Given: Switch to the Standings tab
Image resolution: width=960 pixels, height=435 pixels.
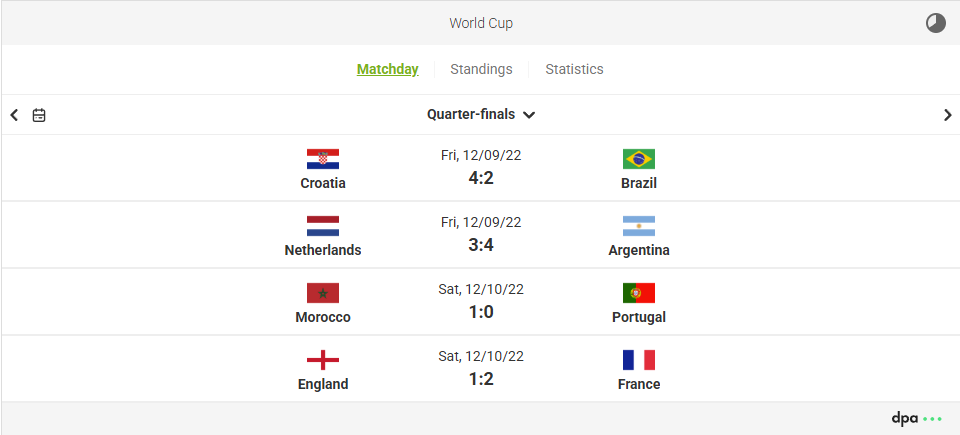Looking at the screenshot, I should (481, 69).
